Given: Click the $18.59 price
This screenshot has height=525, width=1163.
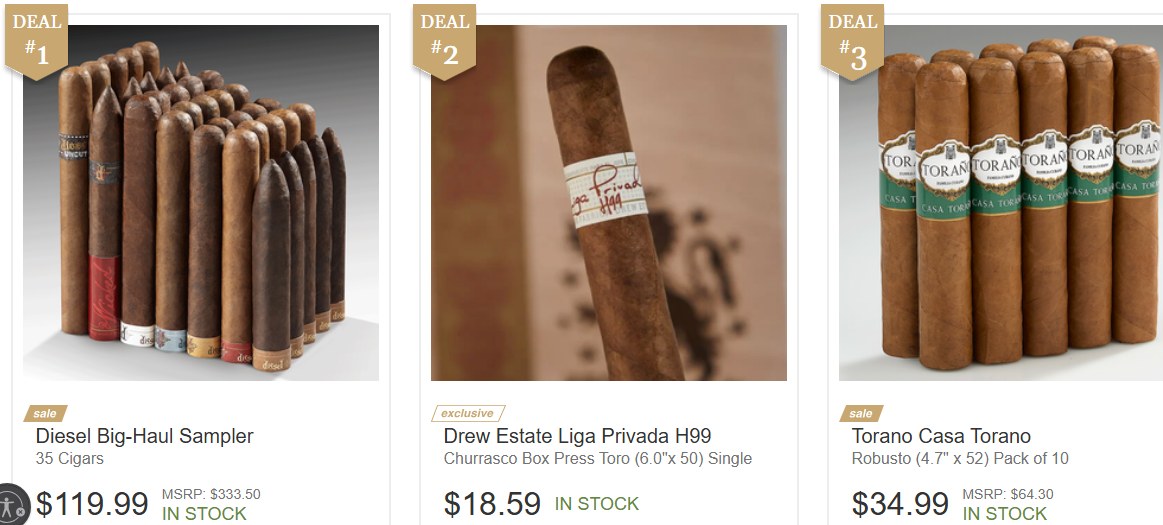Looking at the screenshot, I should (x=492, y=504).
